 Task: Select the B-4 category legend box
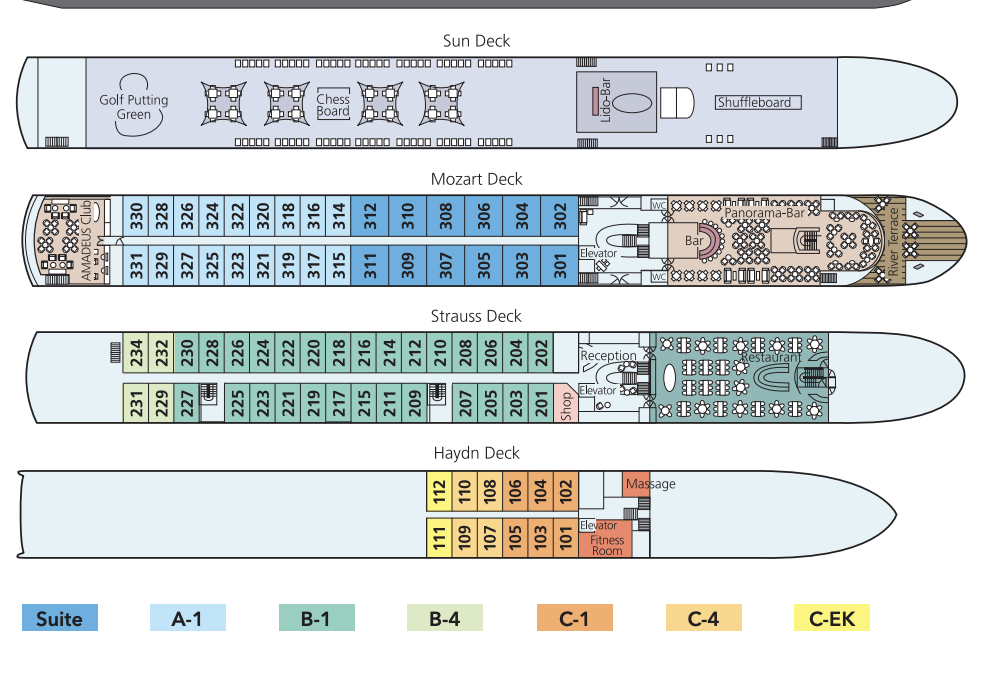(444, 617)
